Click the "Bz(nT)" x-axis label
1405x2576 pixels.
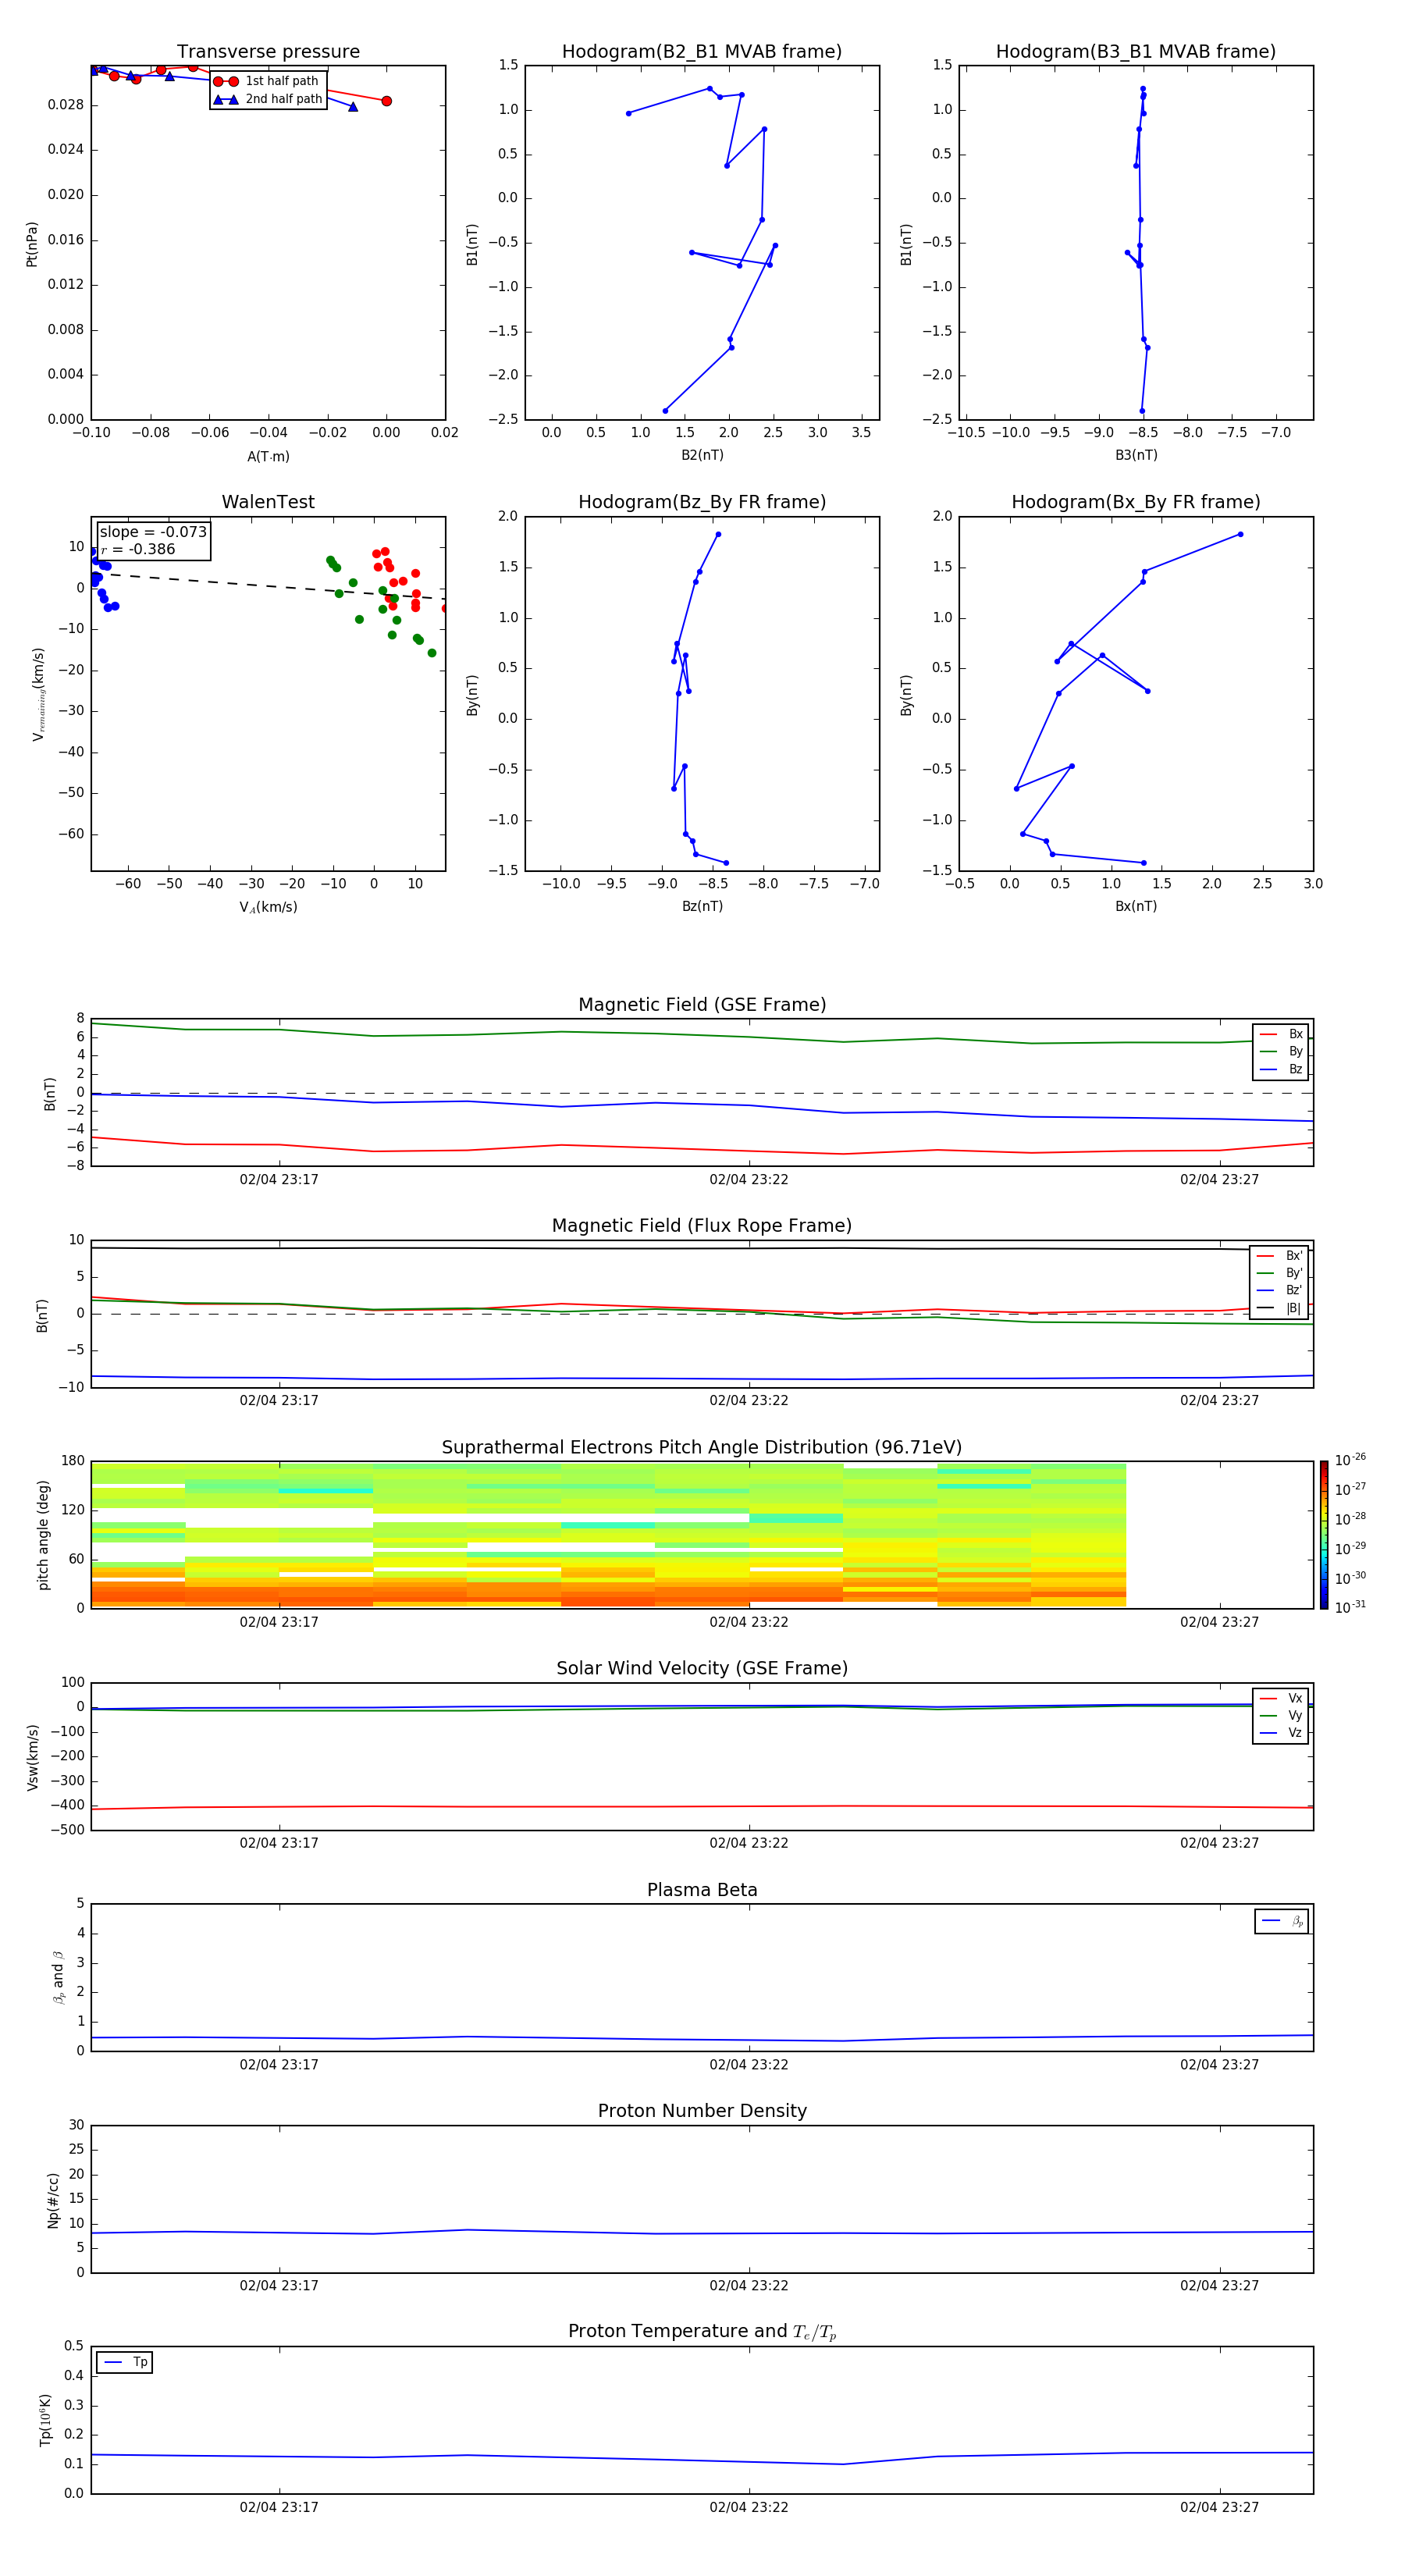(702, 906)
